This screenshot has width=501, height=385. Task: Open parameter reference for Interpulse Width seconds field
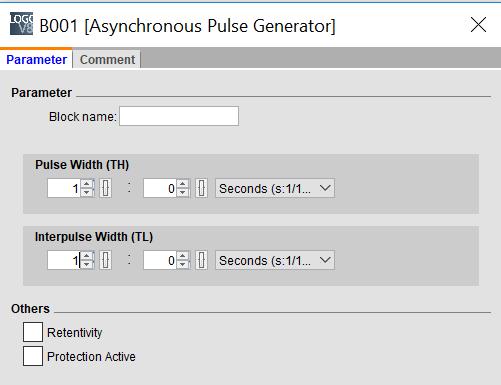[x=105, y=260]
